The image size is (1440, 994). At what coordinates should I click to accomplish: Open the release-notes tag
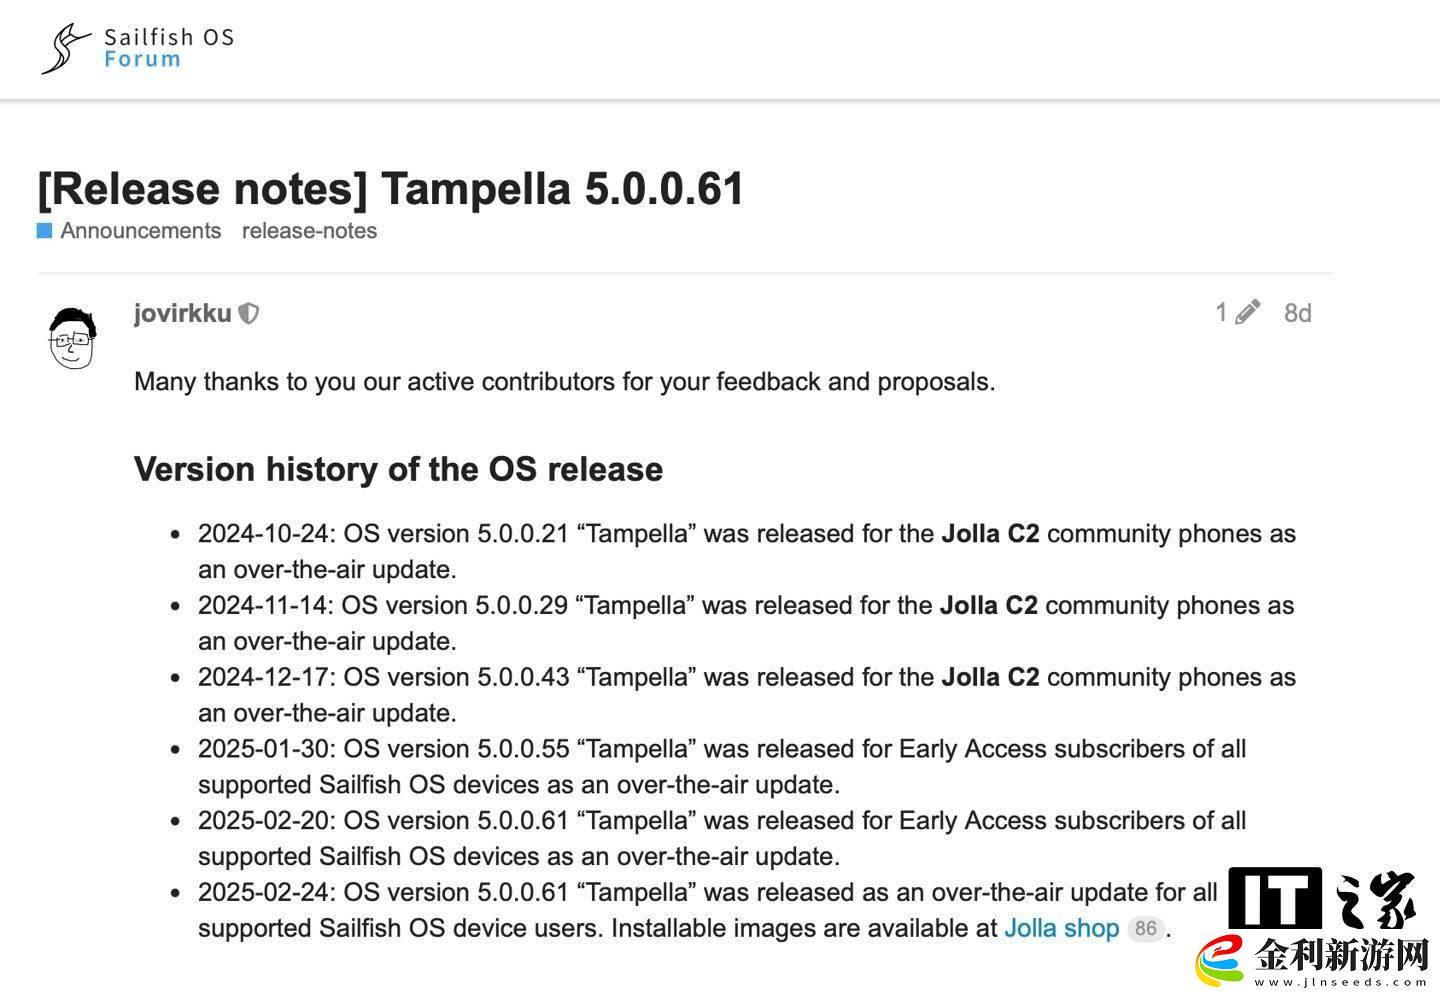pyautogui.click(x=309, y=231)
